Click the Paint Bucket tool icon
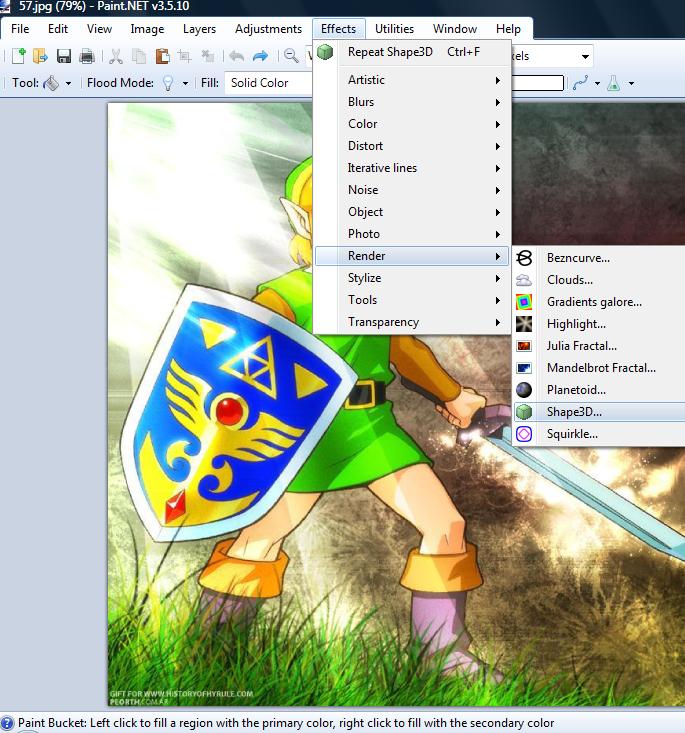This screenshot has height=733, width=685. (50, 83)
